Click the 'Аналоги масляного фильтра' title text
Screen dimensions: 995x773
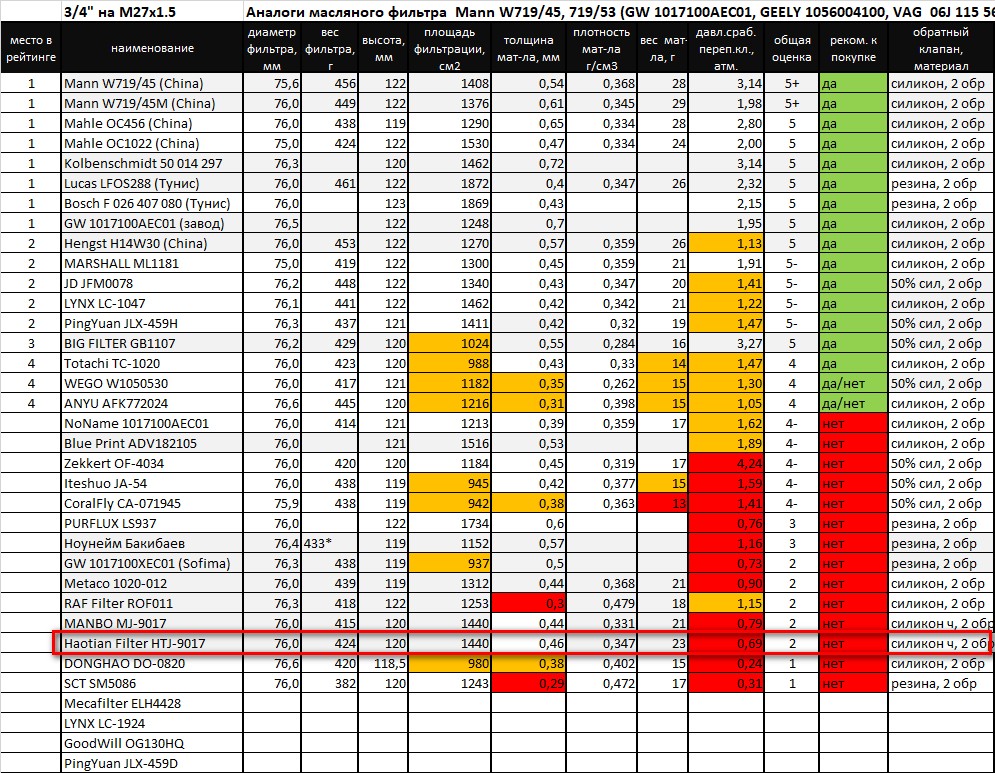(346, 11)
